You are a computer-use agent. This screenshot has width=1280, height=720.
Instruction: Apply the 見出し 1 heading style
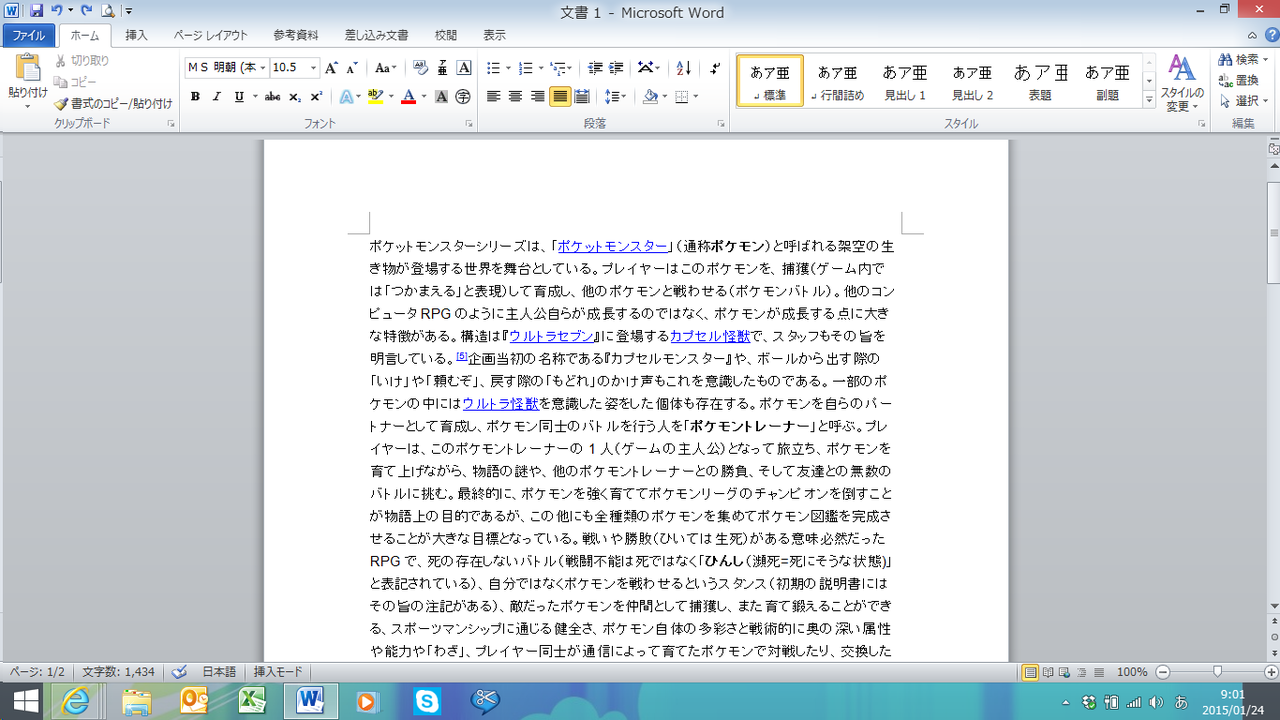(905, 81)
